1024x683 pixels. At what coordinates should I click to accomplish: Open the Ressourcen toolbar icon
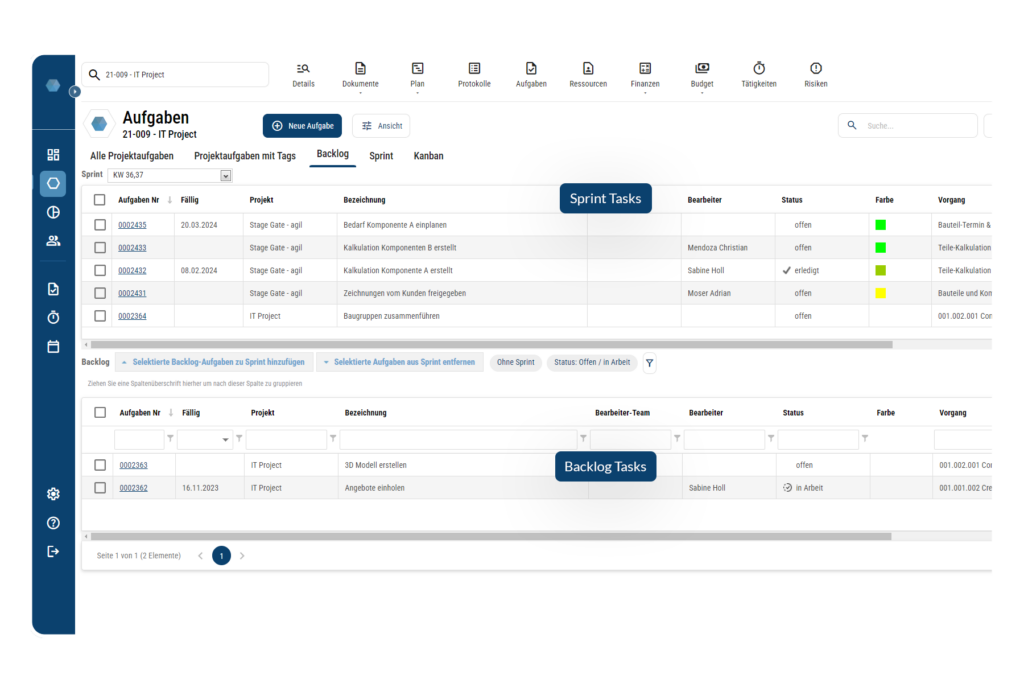(588, 68)
